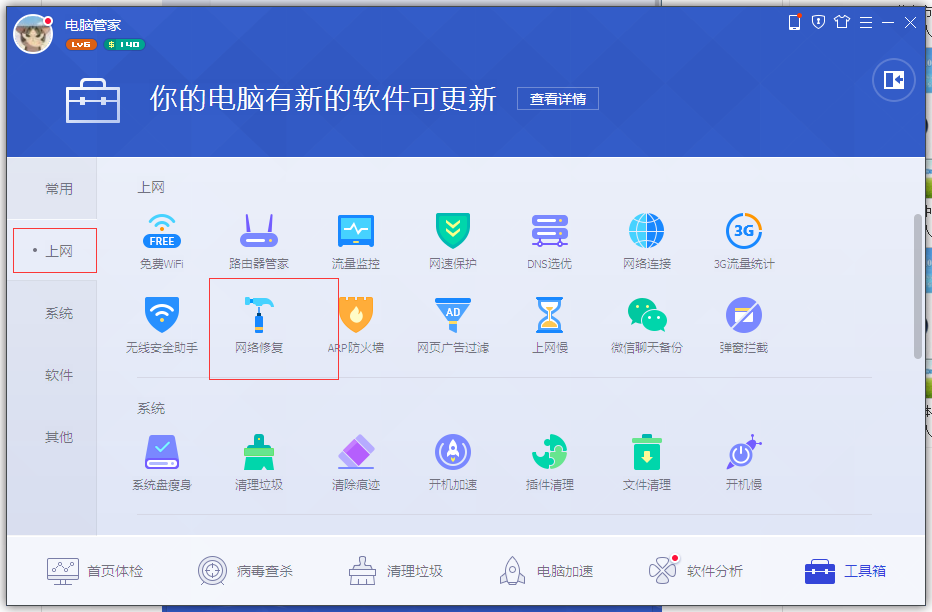This screenshot has height=612, width=932.
Task: Launch the 流量监控 traffic monitor
Action: coord(355,241)
